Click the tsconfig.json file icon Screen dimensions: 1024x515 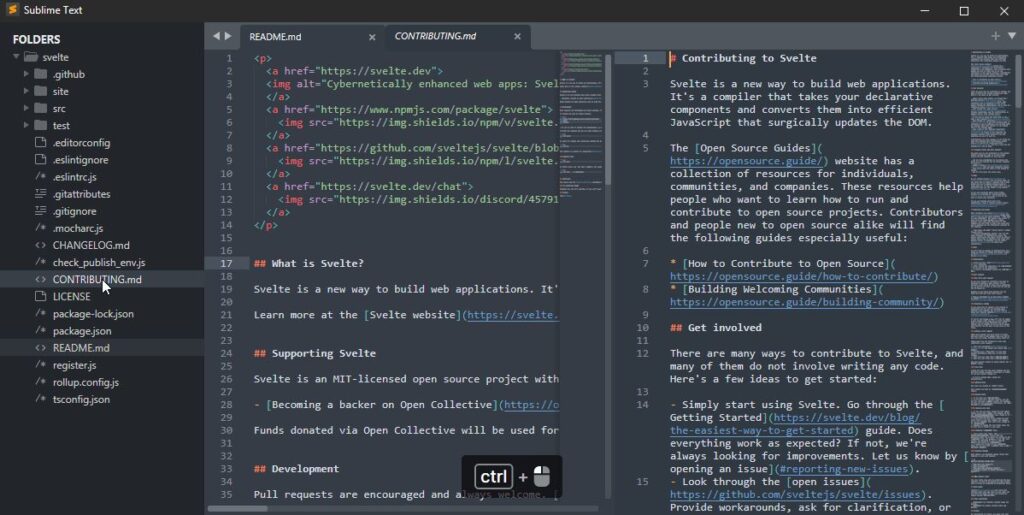(x=40, y=399)
